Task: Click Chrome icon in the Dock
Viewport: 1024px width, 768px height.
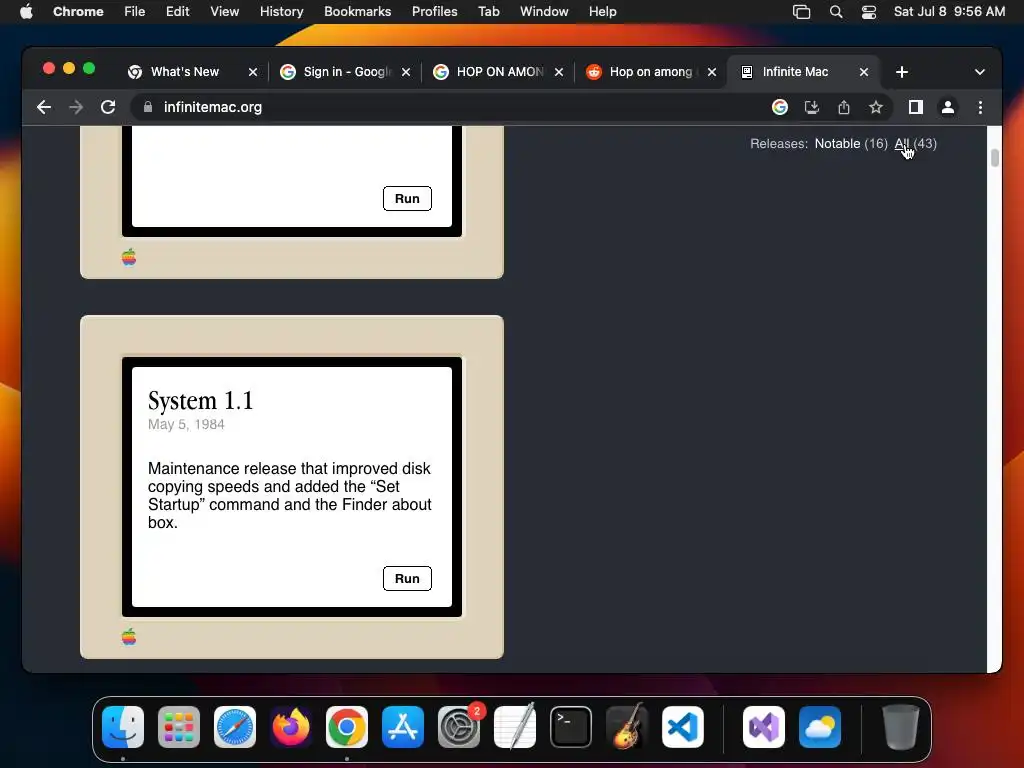Action: 347,727
